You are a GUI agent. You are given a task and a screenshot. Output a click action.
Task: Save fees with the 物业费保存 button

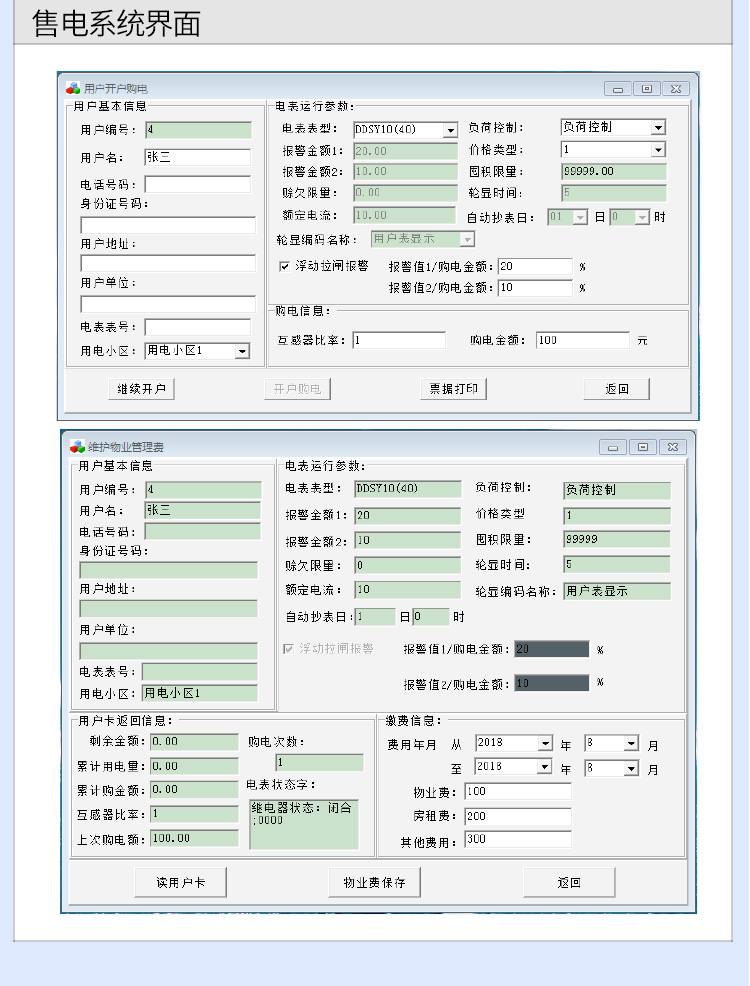pos(374,882)
